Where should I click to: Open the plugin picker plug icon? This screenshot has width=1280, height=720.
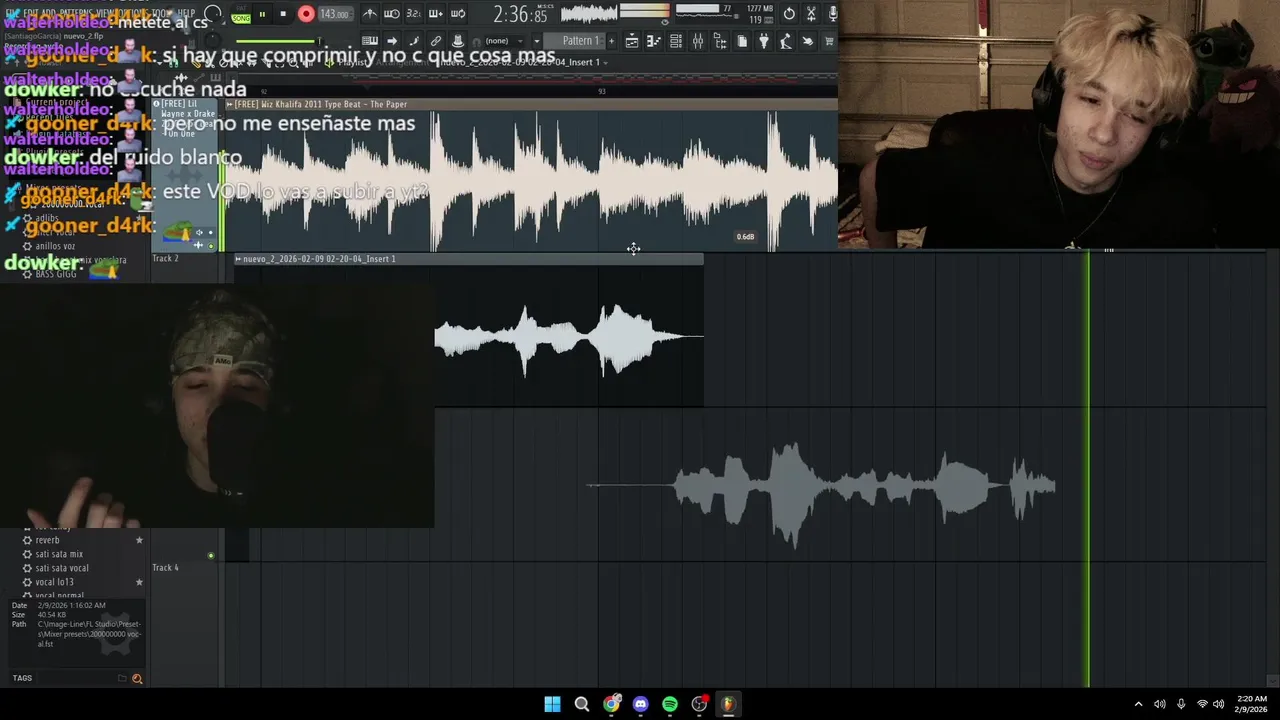pos(764,41)
